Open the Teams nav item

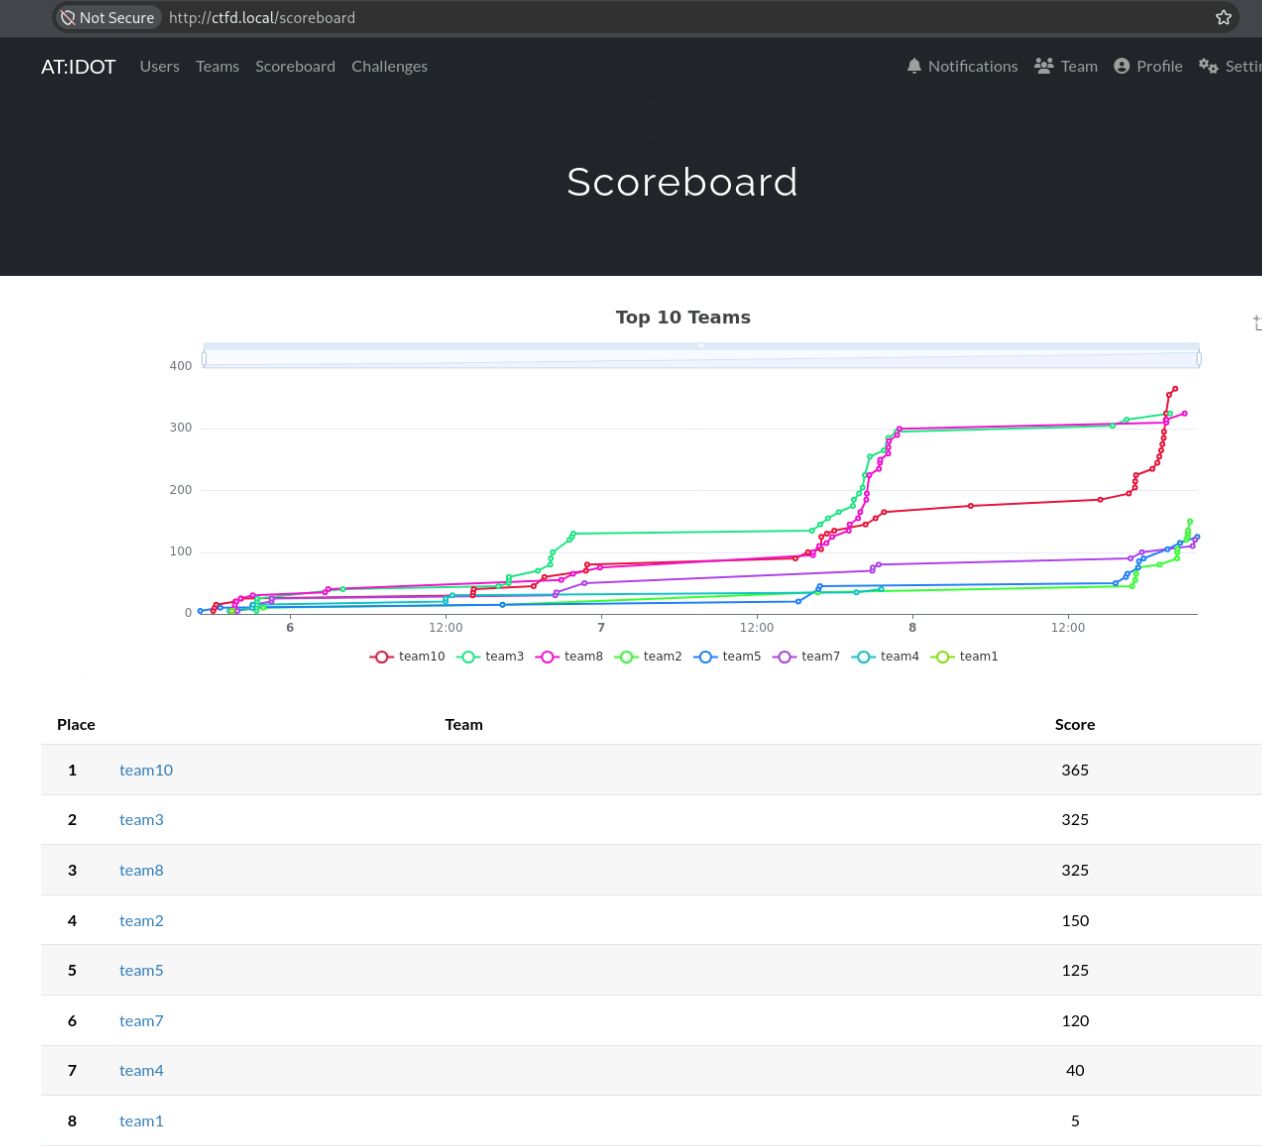click(217, 66)
